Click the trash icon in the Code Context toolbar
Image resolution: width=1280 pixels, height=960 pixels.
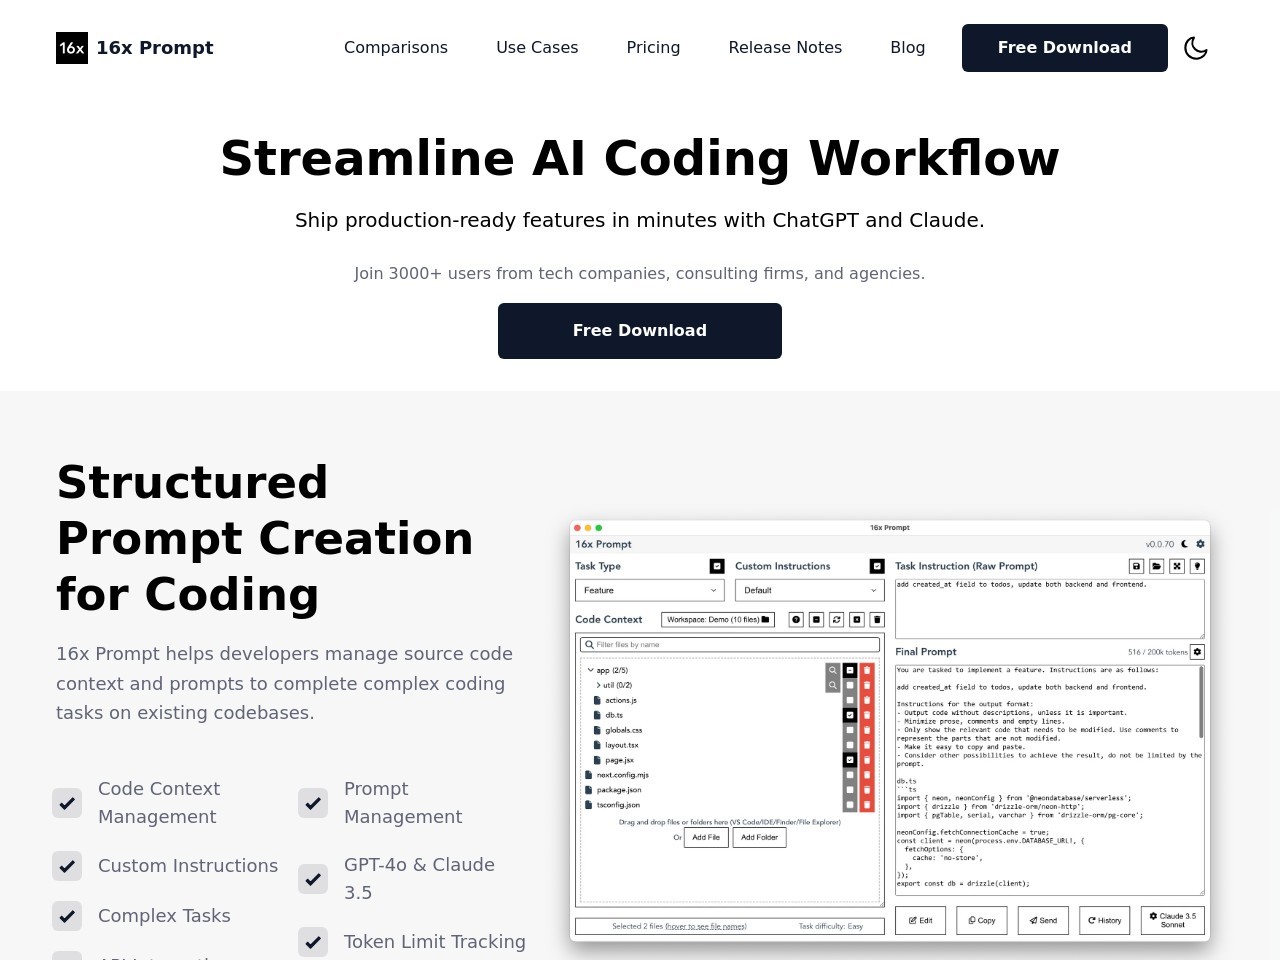click(x=877, y=620)
